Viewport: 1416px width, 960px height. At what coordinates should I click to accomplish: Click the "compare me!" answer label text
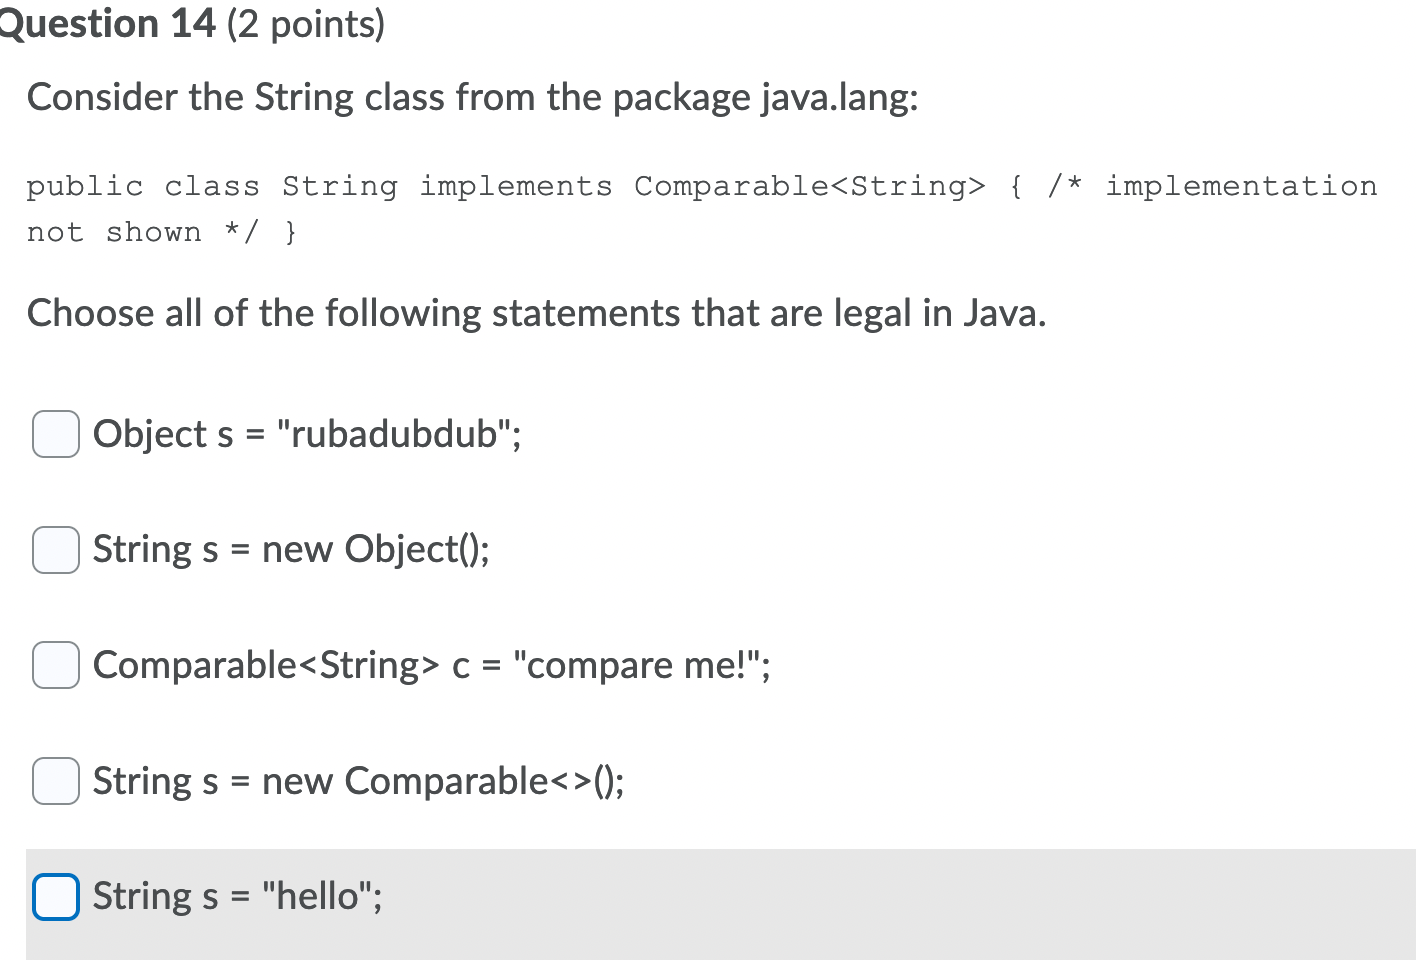tap(641, 665)
